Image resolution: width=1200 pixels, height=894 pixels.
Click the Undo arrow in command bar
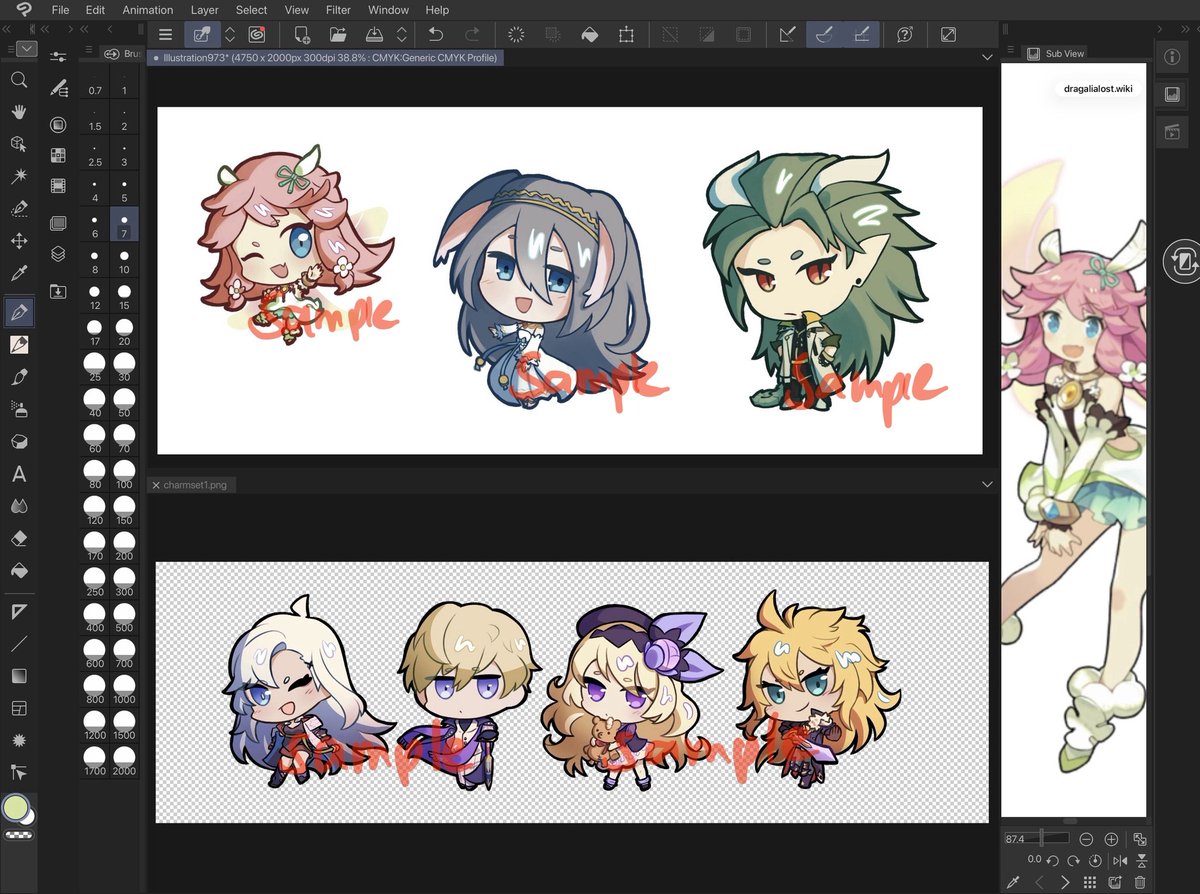[x=436, y=34]
